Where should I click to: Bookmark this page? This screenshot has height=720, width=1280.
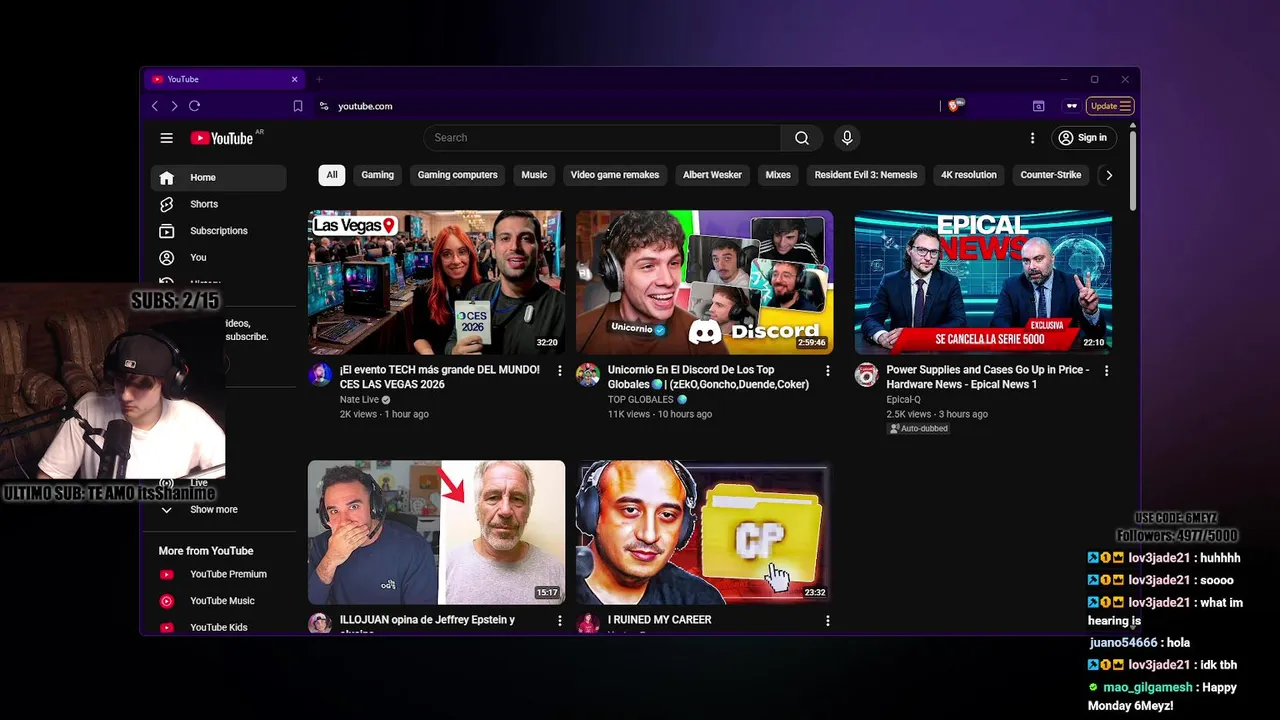tap(298, 106)
